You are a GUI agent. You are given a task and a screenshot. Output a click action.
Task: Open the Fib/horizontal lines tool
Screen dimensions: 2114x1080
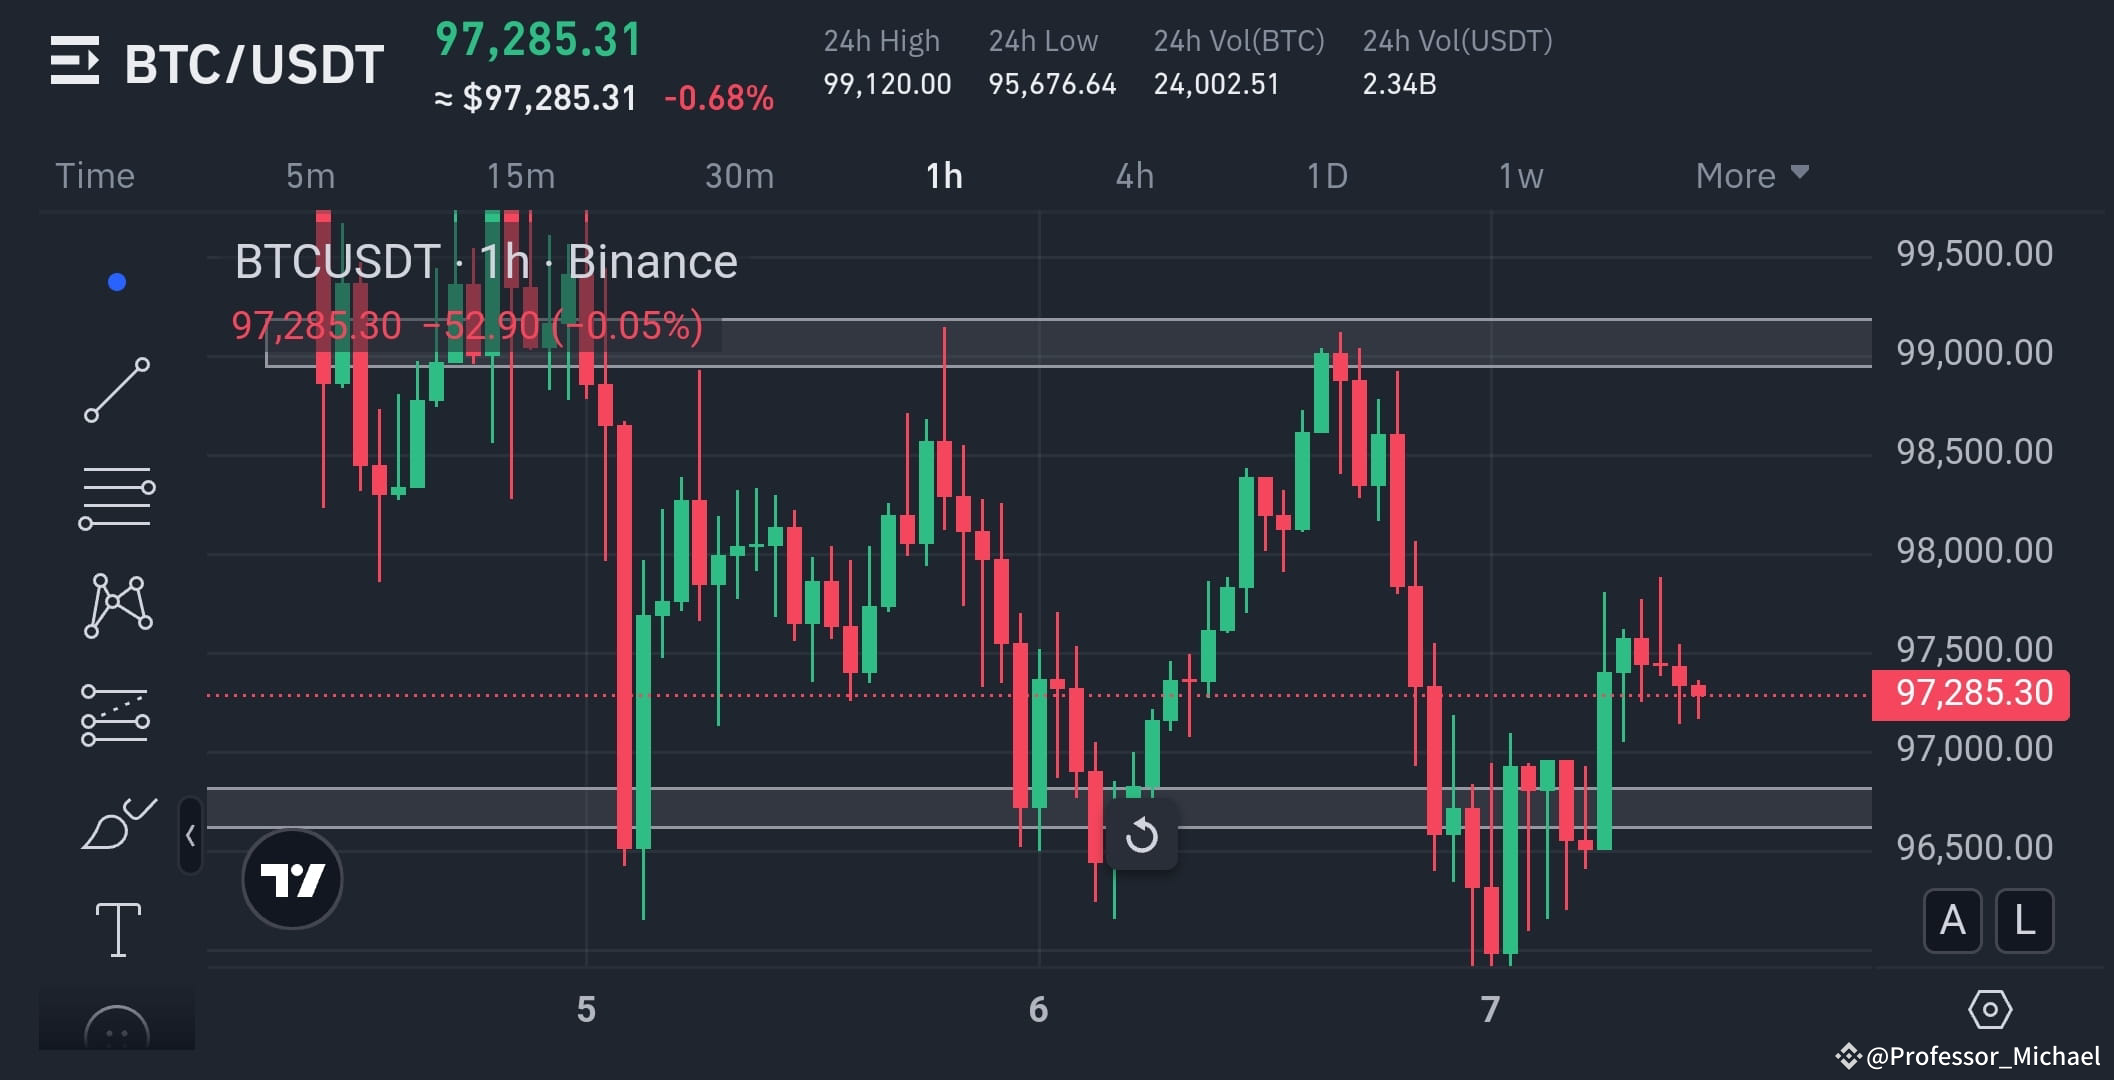pyautogui.click(x=117, y=495)
